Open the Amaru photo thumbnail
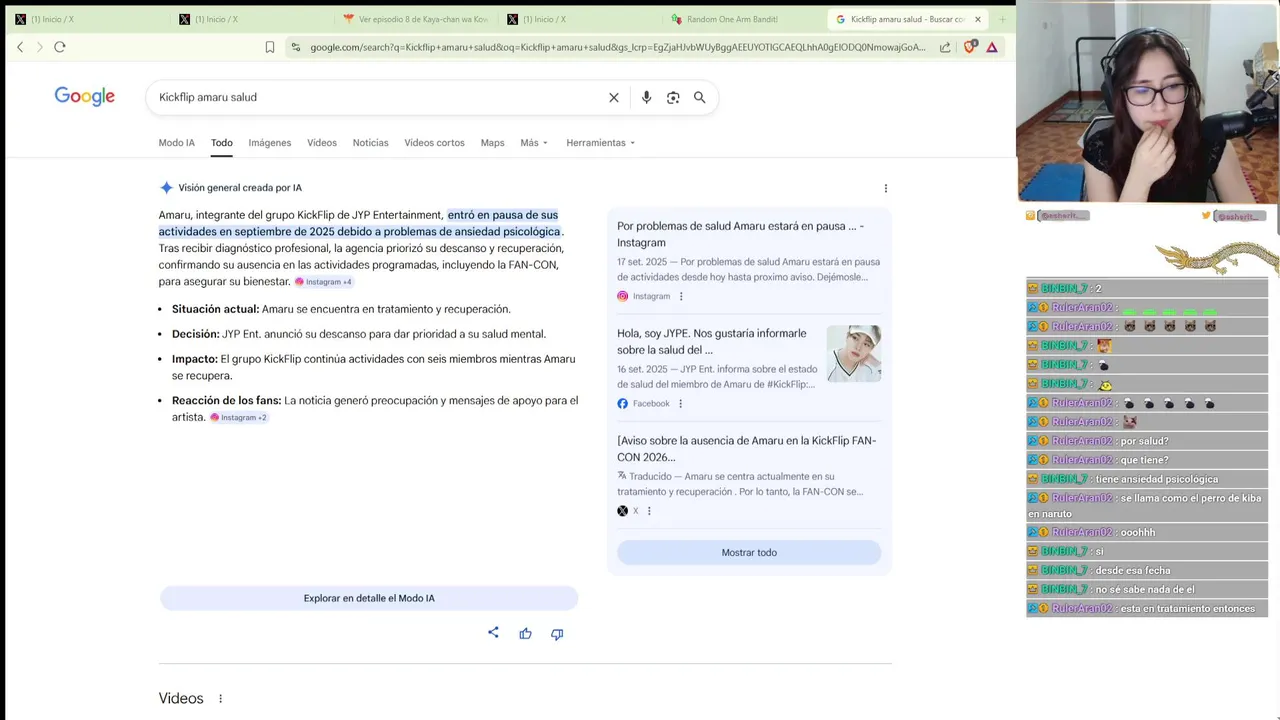 tap(854, 353)
